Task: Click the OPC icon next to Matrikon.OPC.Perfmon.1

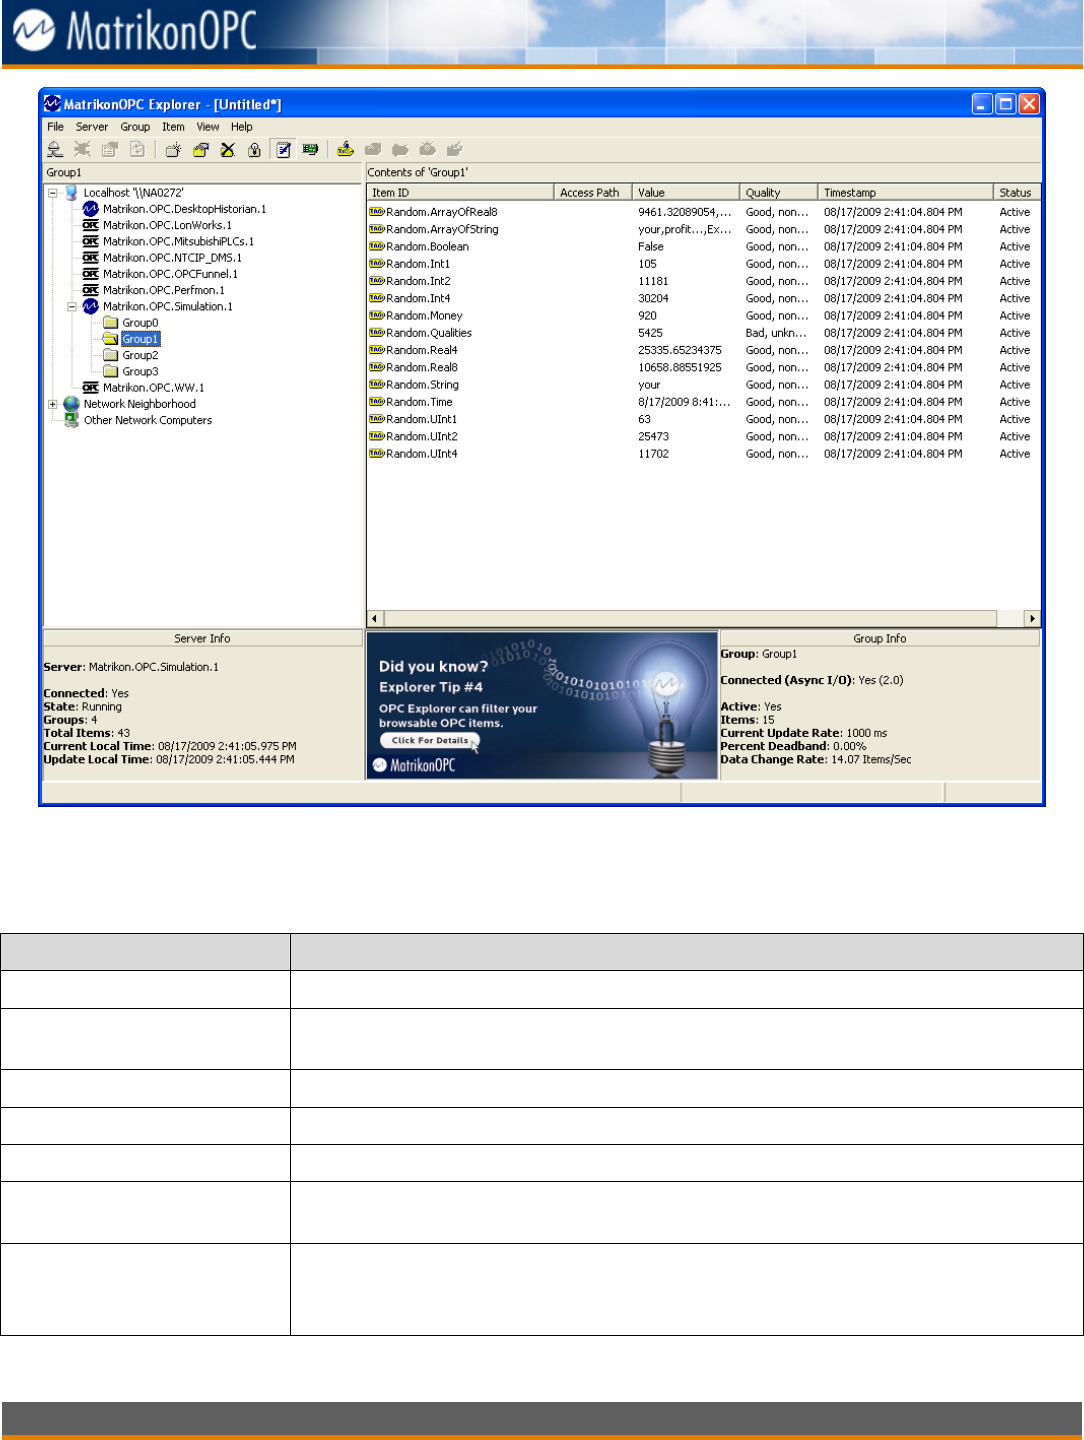Action: pyautogui.click(x=91, y=290)
